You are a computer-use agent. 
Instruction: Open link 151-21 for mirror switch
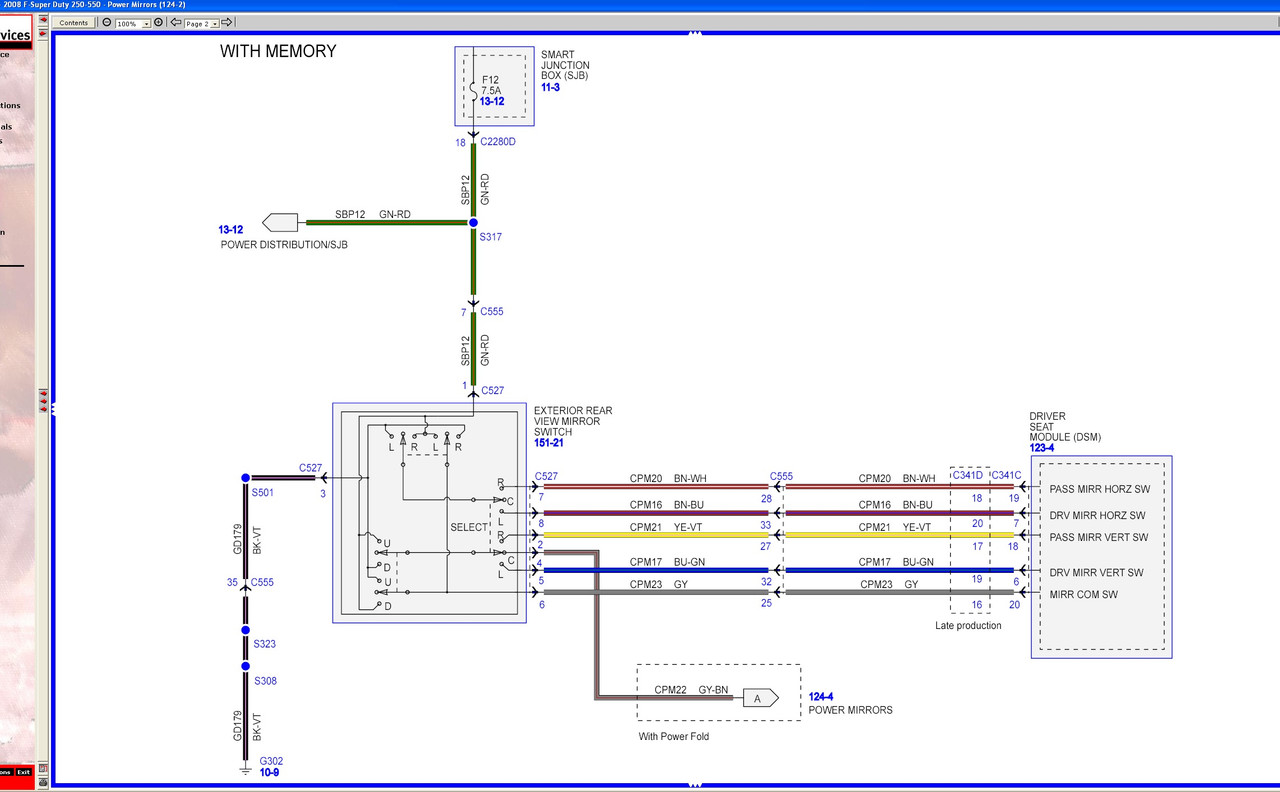[x=550, y=443]
